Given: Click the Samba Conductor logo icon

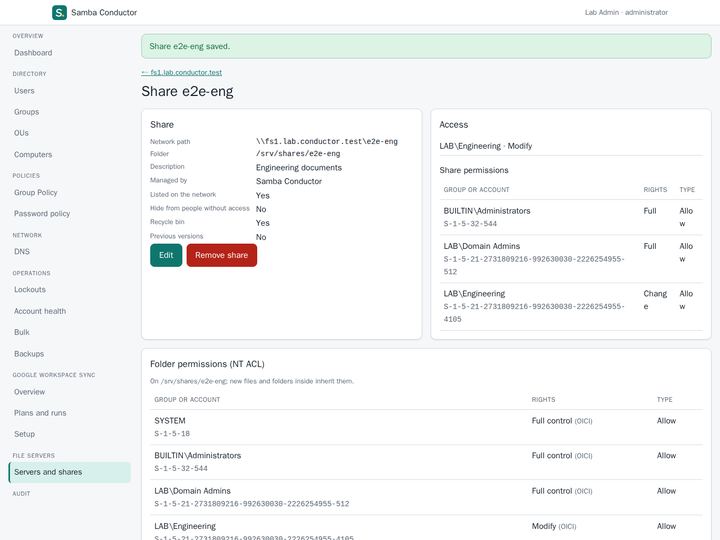Looking at the screenshot, I should (x=59, y=12).
